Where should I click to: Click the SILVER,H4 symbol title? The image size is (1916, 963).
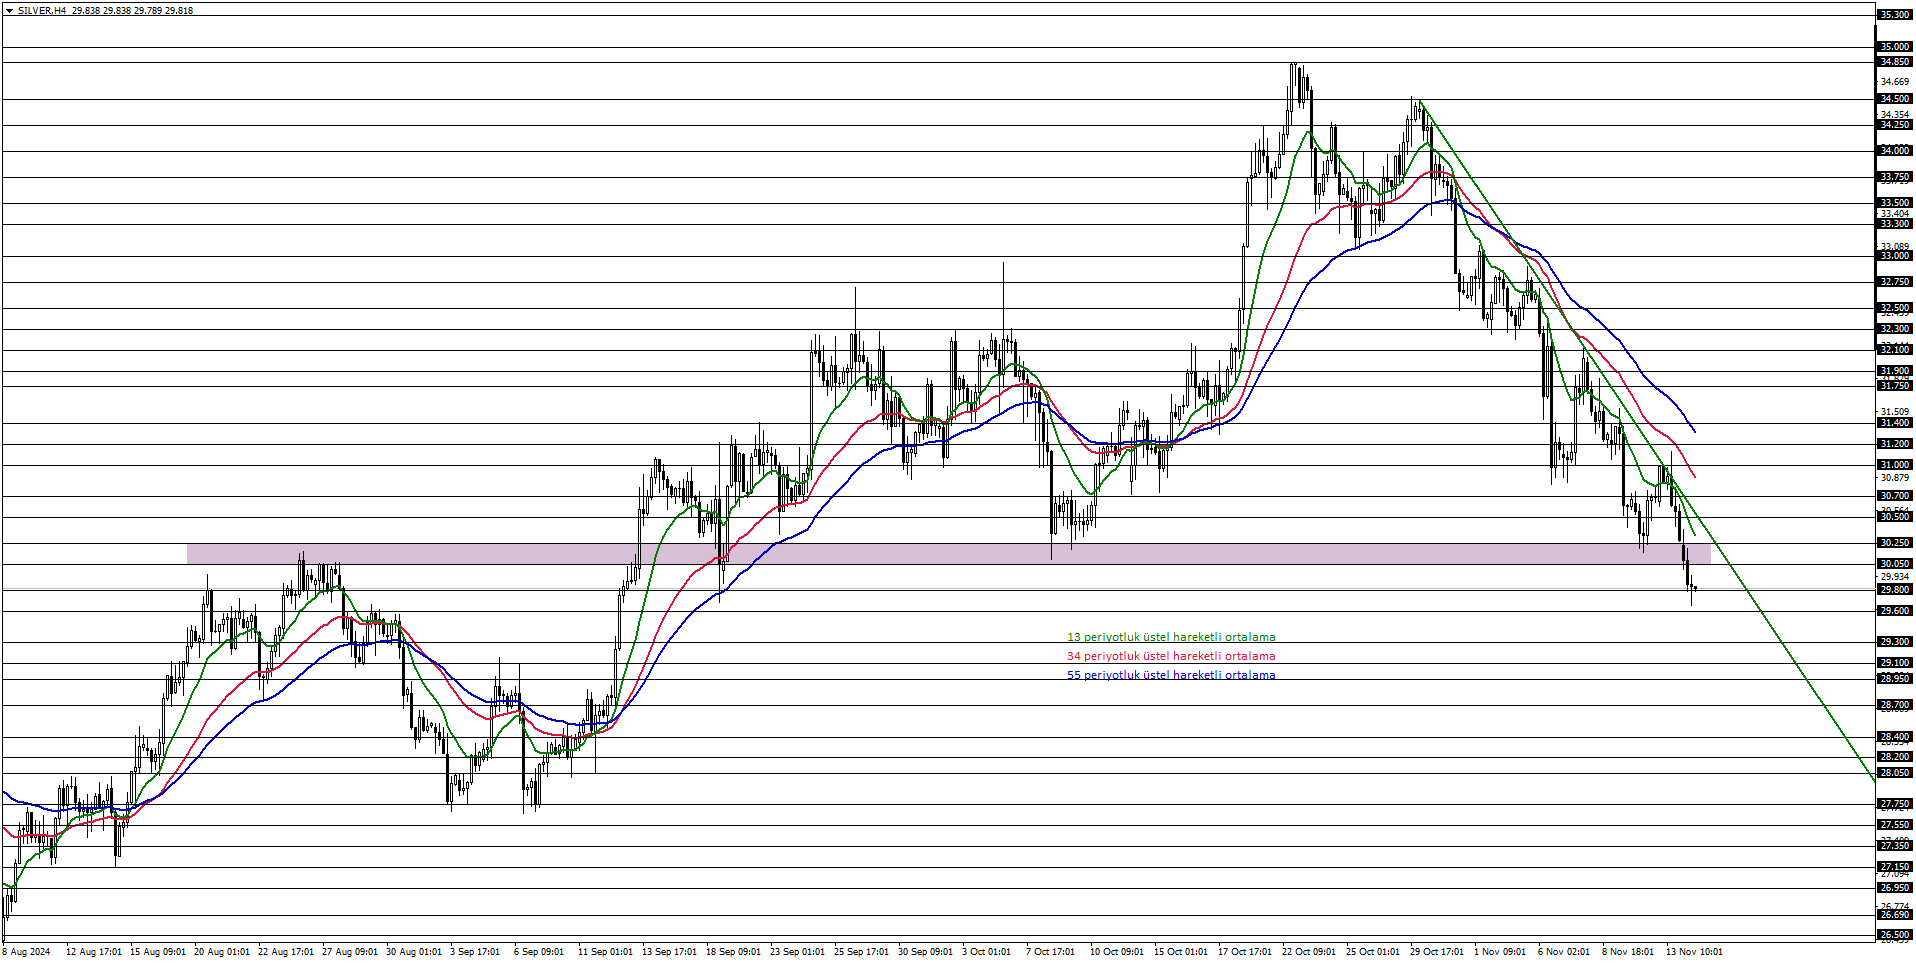42,10
